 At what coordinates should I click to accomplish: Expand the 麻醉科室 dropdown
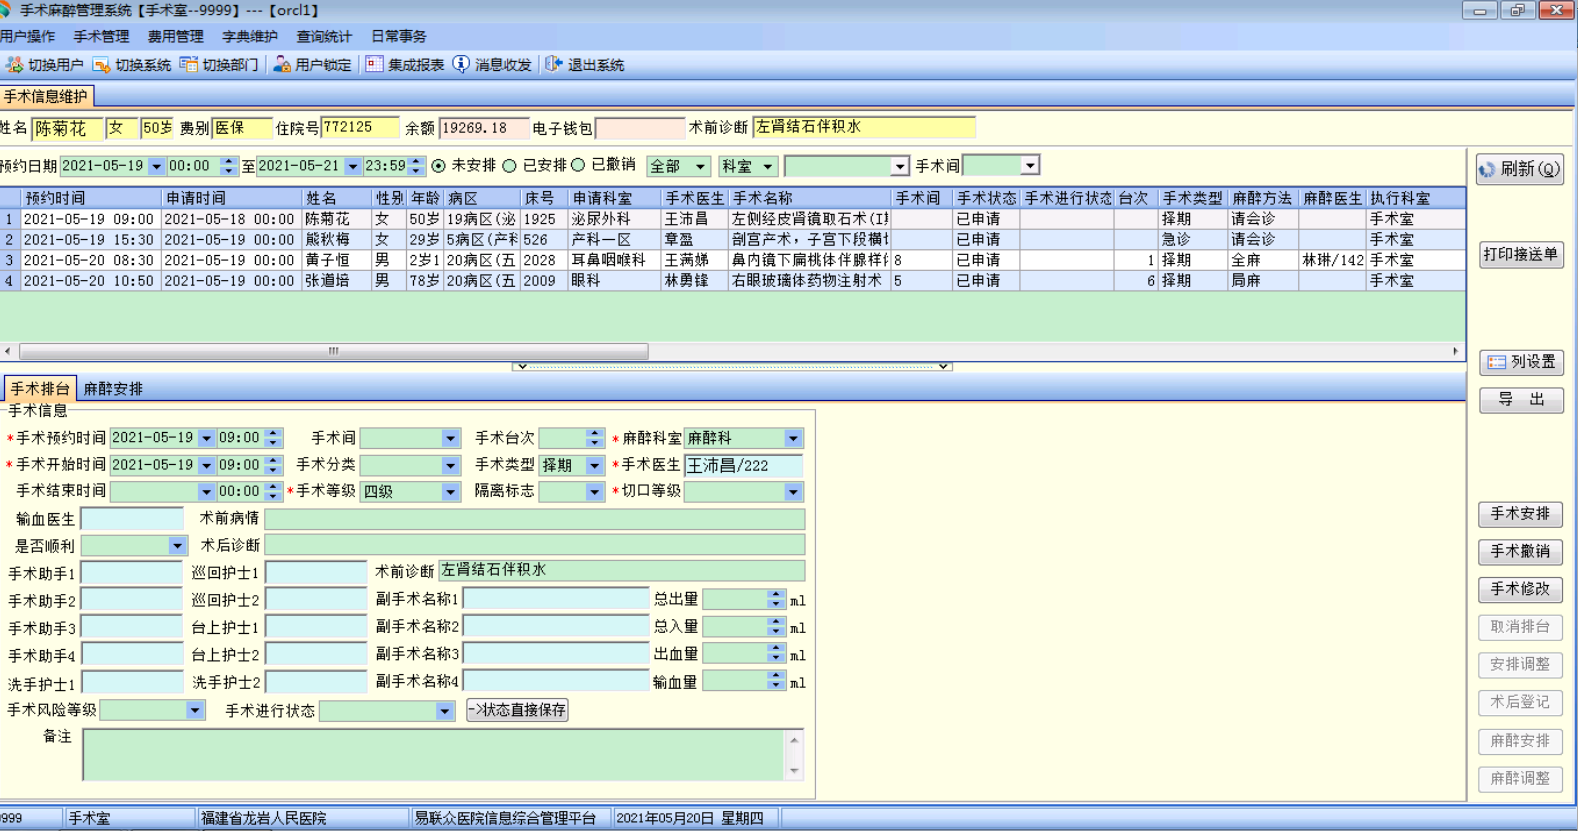pyautogui.click(x=793, y=438)
